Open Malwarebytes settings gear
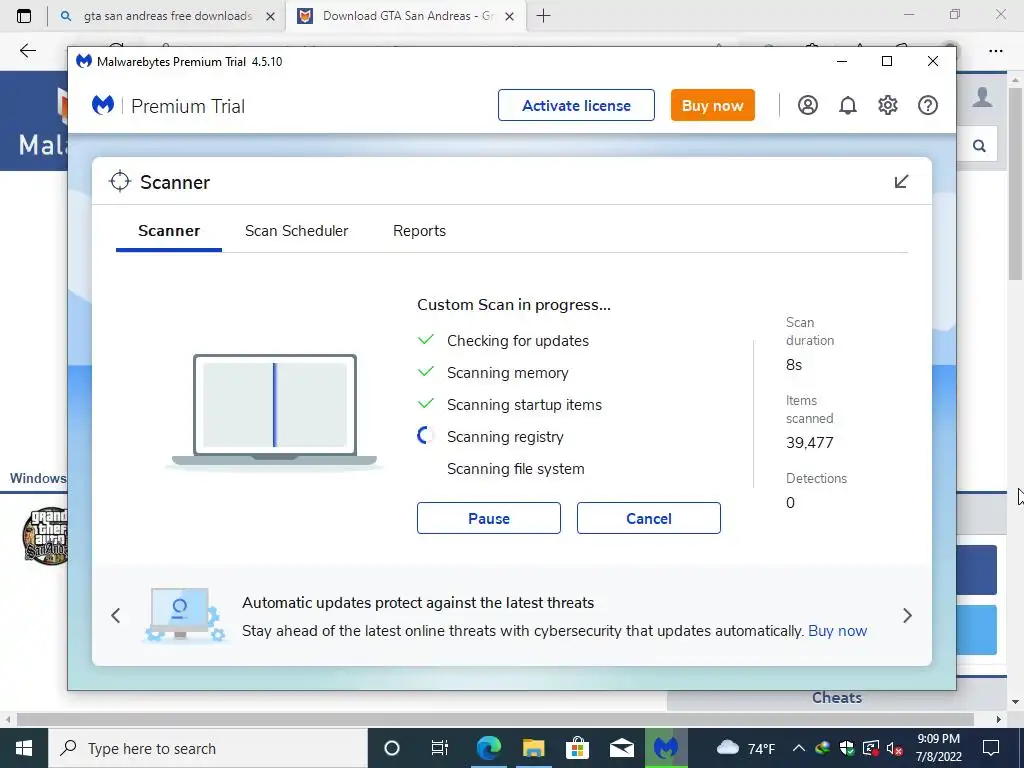The height and width of the screenshot is (768, 1024). tap(888, 105)
